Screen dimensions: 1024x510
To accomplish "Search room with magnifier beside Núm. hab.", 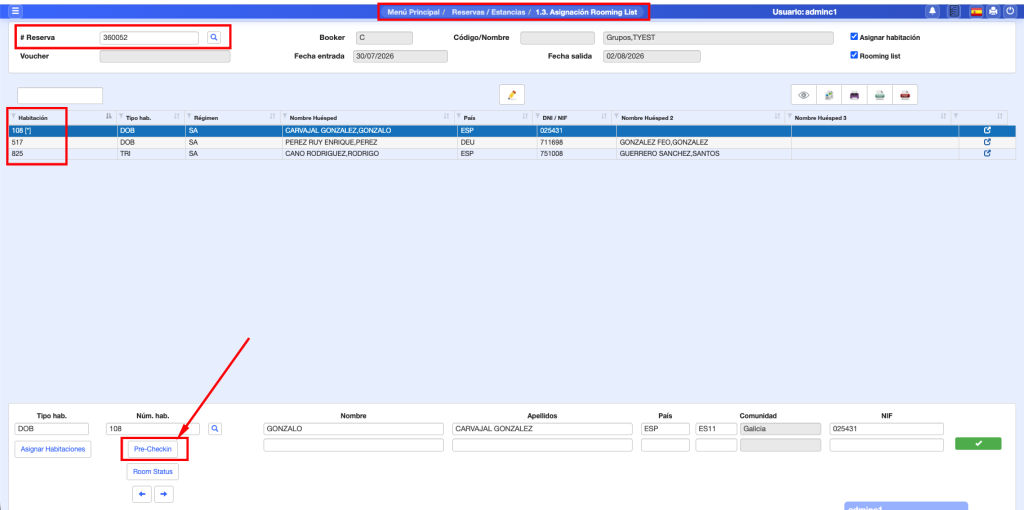I will pyautogui.click(x=216, y=429).
